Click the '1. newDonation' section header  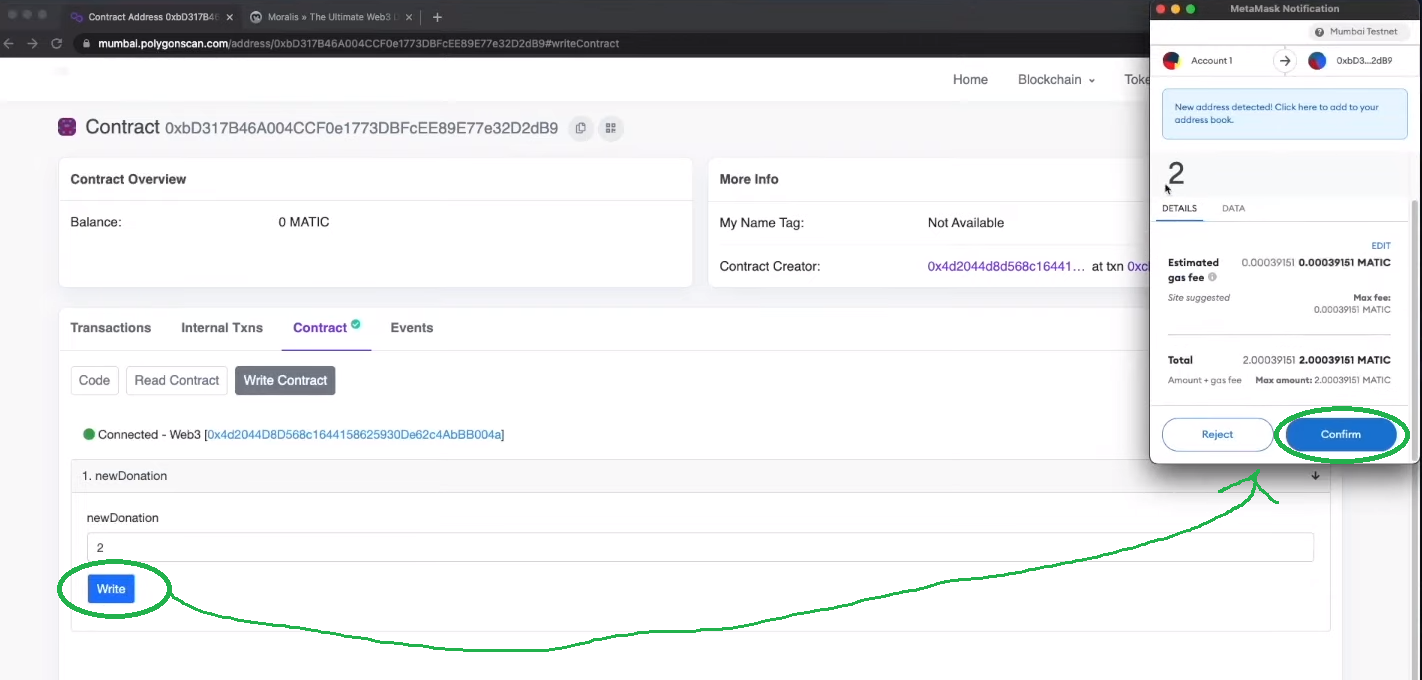pos(700,476)
